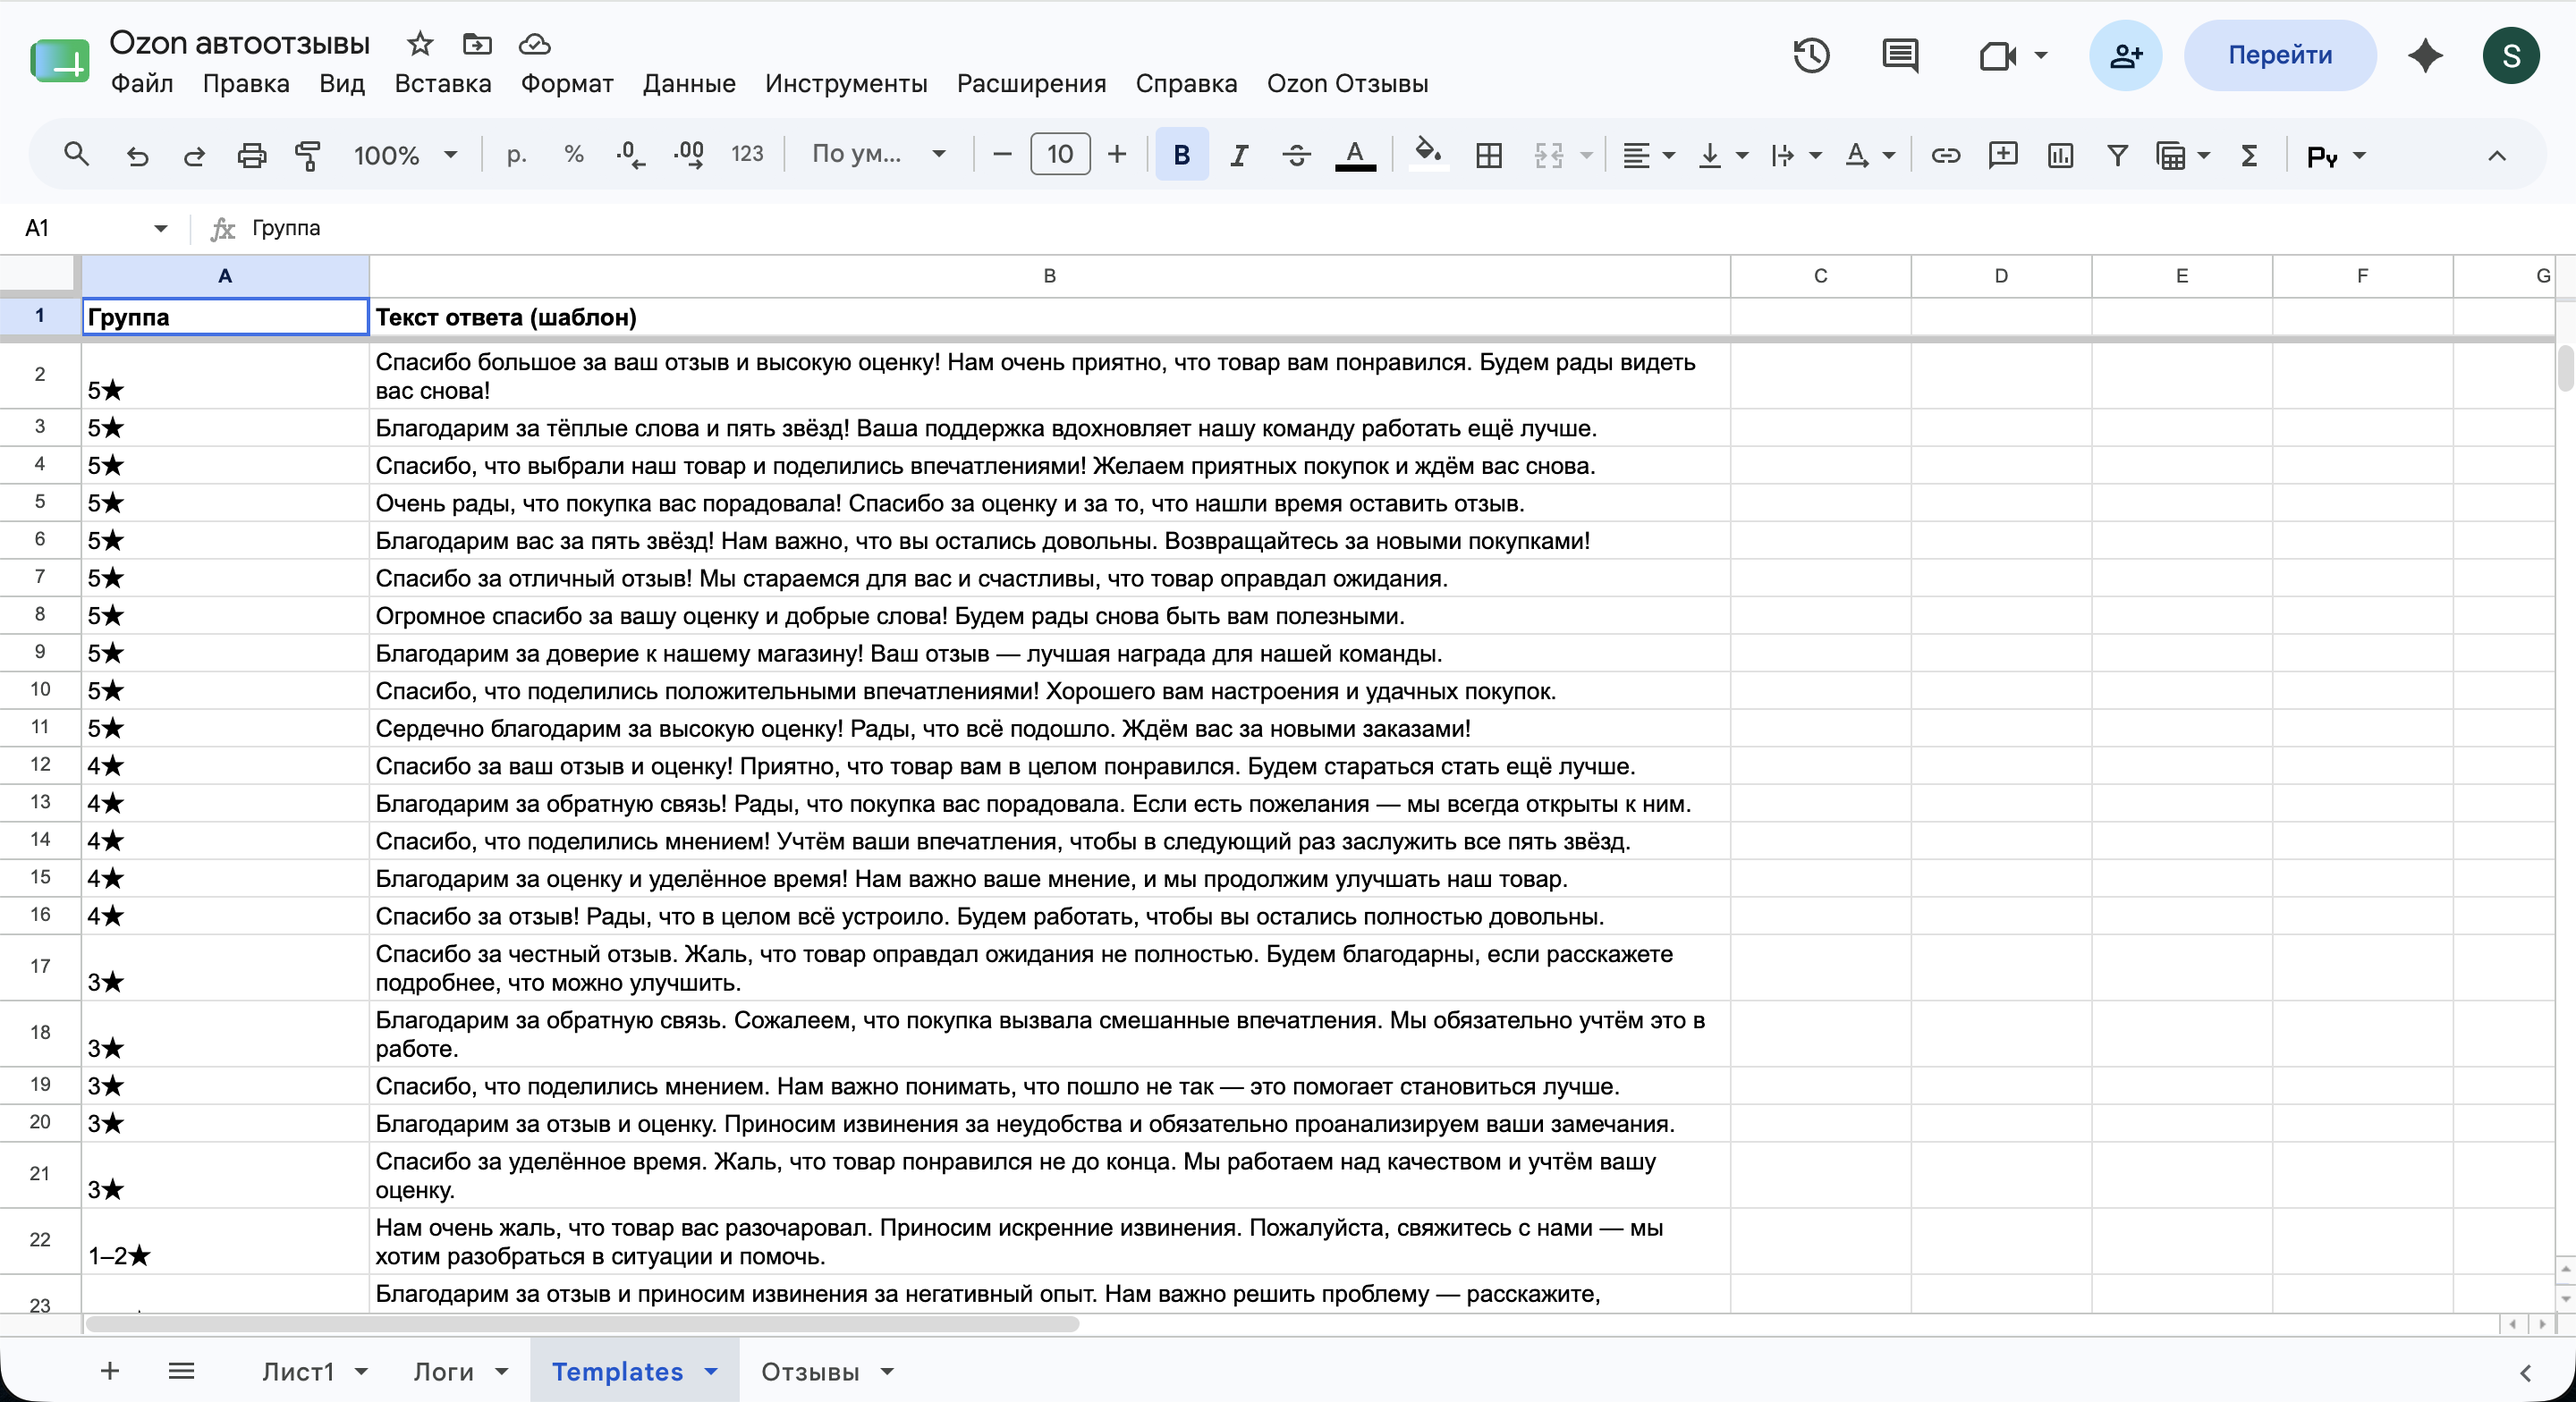Click the print icon in toolbar

pos(251,155)
